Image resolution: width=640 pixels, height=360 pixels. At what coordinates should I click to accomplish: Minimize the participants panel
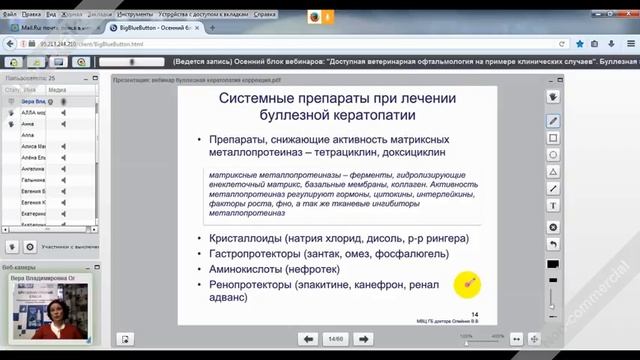tap(86, 78)
